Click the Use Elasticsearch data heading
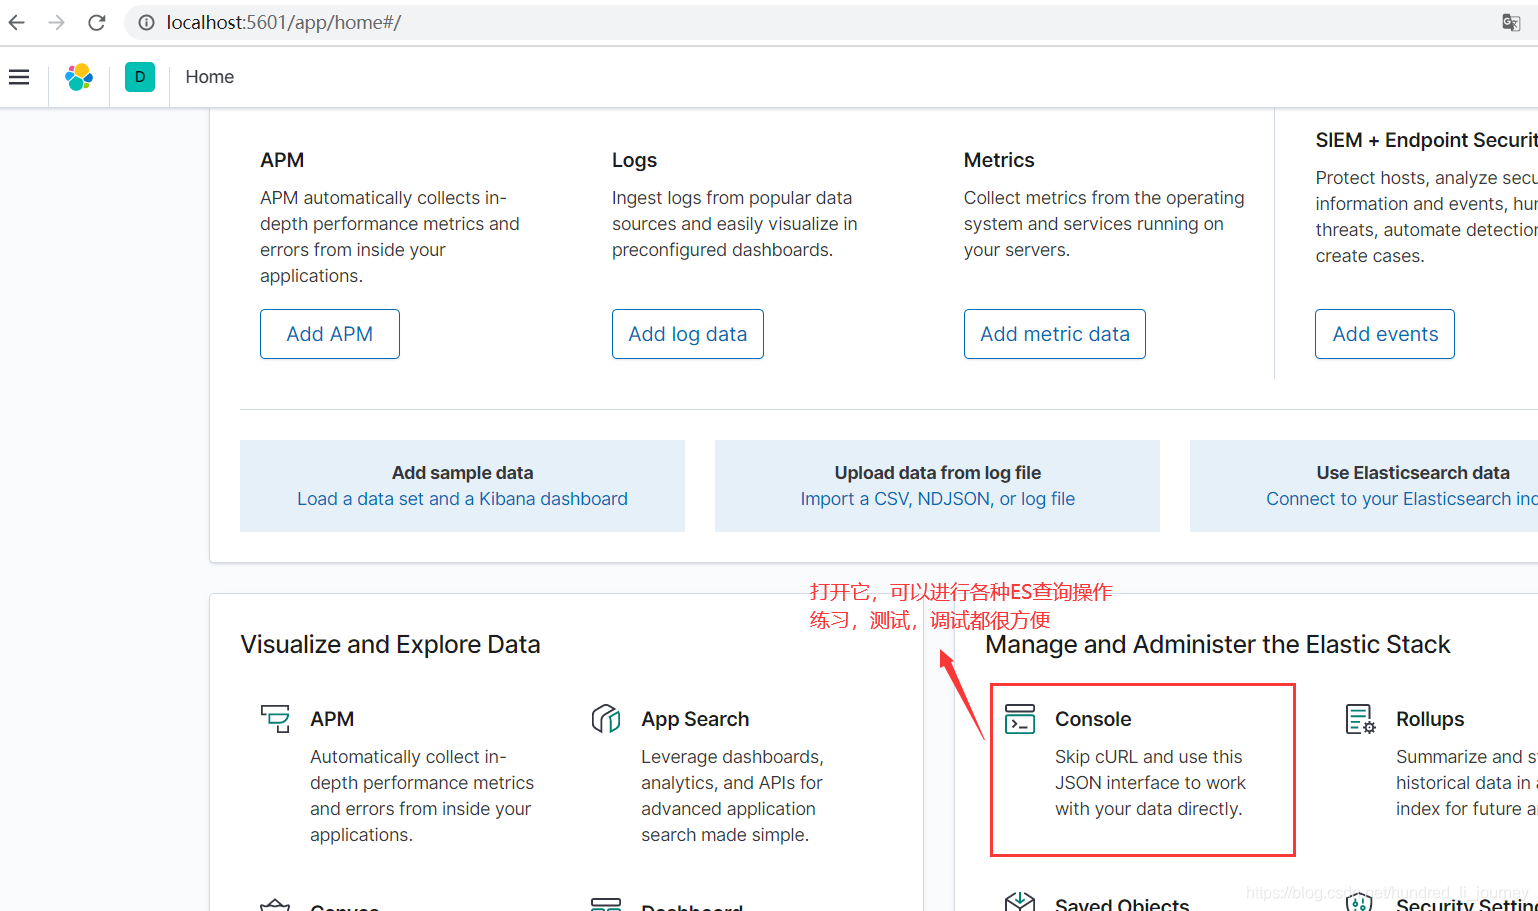The height and width of the screenshot is (911, 1538). (1413, 473)
